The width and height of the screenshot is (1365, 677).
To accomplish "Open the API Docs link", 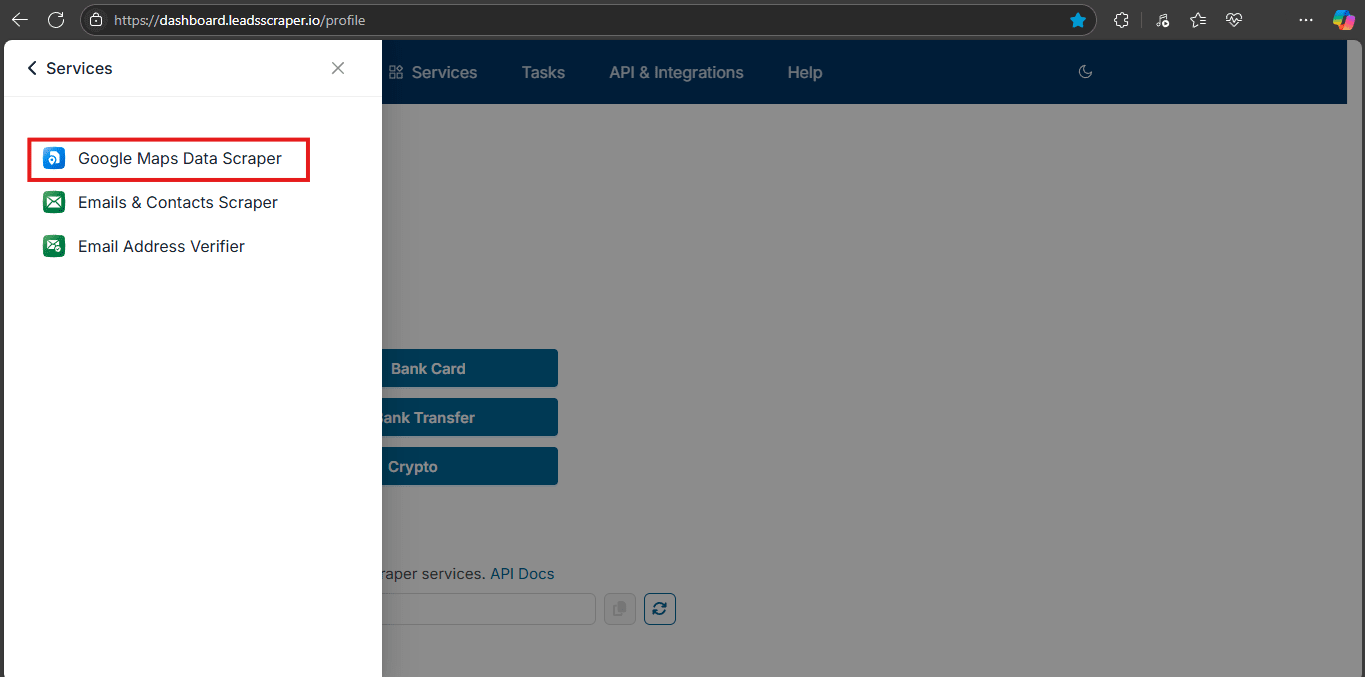I will (x=522, y=574).
